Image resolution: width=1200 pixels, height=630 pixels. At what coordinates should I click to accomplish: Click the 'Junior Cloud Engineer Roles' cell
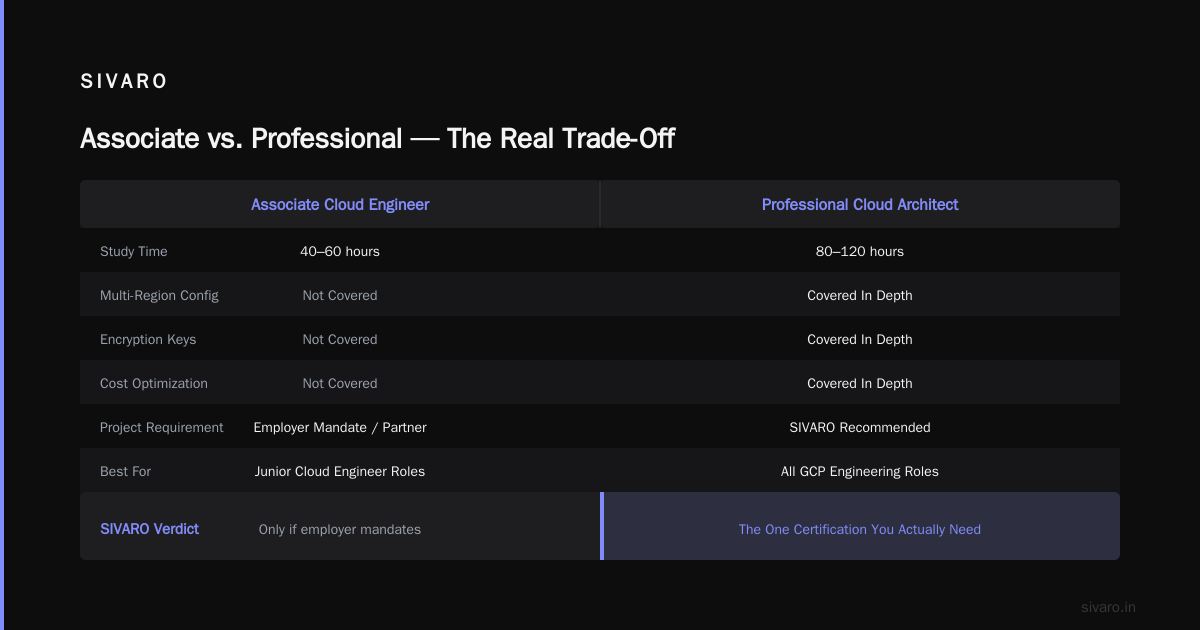(x=340, y=471)
